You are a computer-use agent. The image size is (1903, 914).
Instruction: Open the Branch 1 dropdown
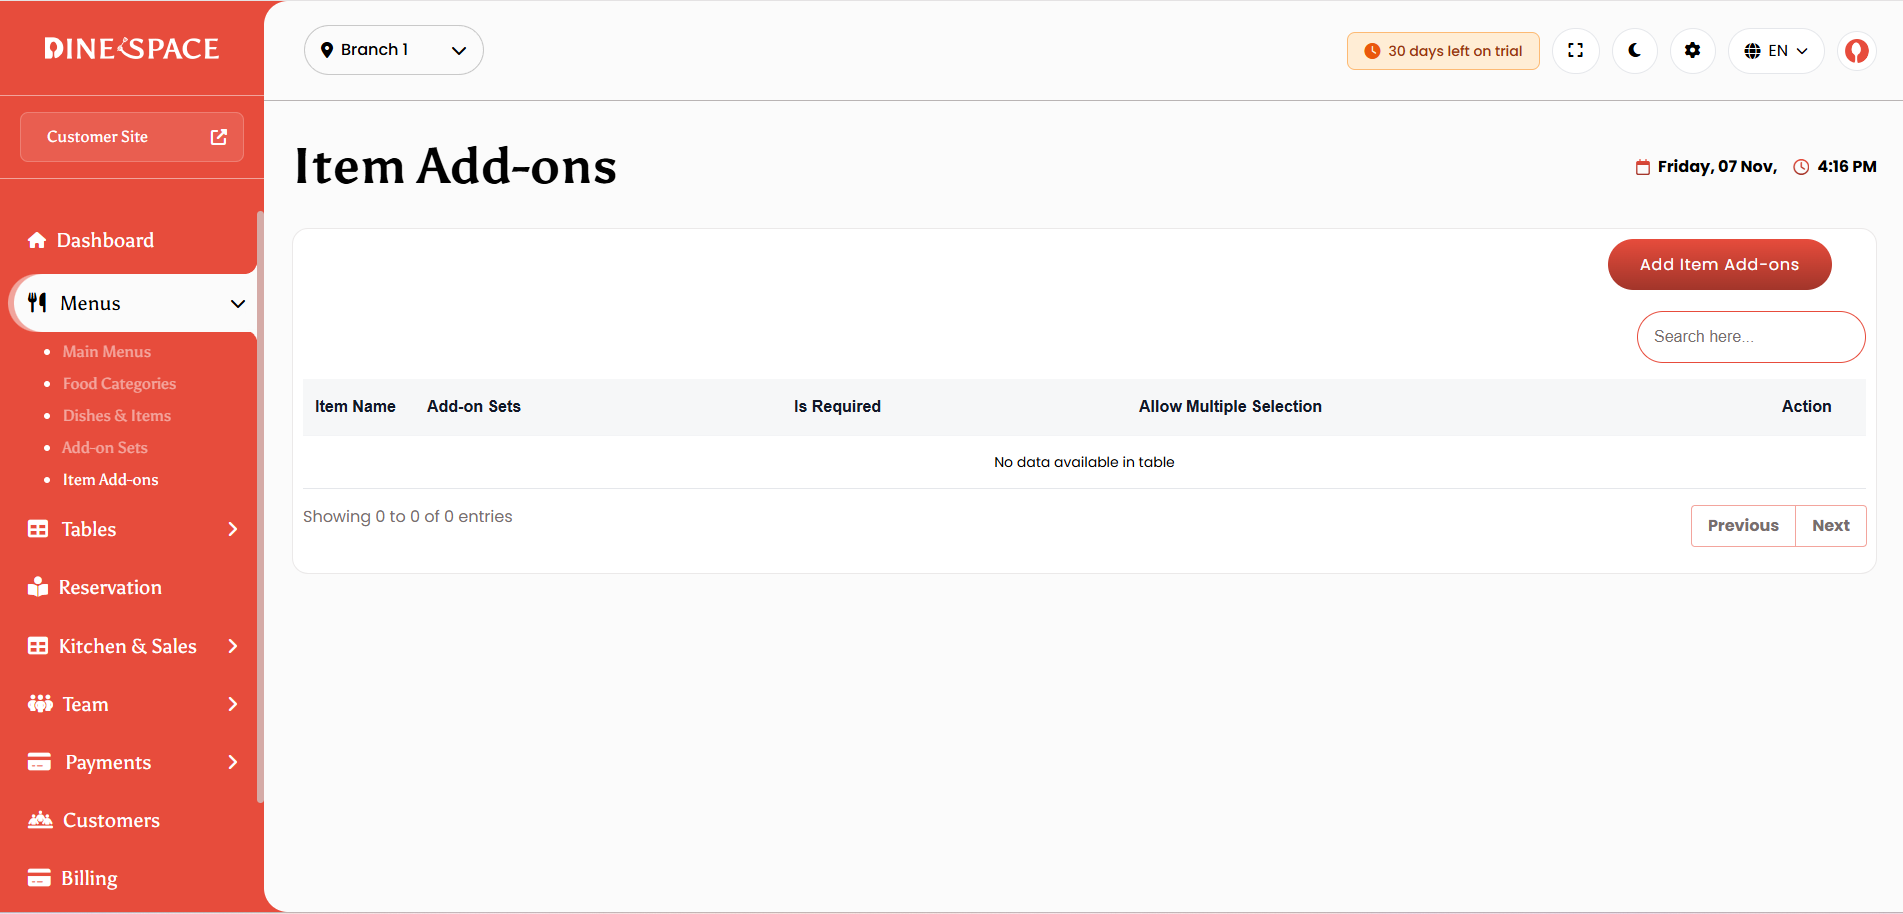(x=394, y=50)
